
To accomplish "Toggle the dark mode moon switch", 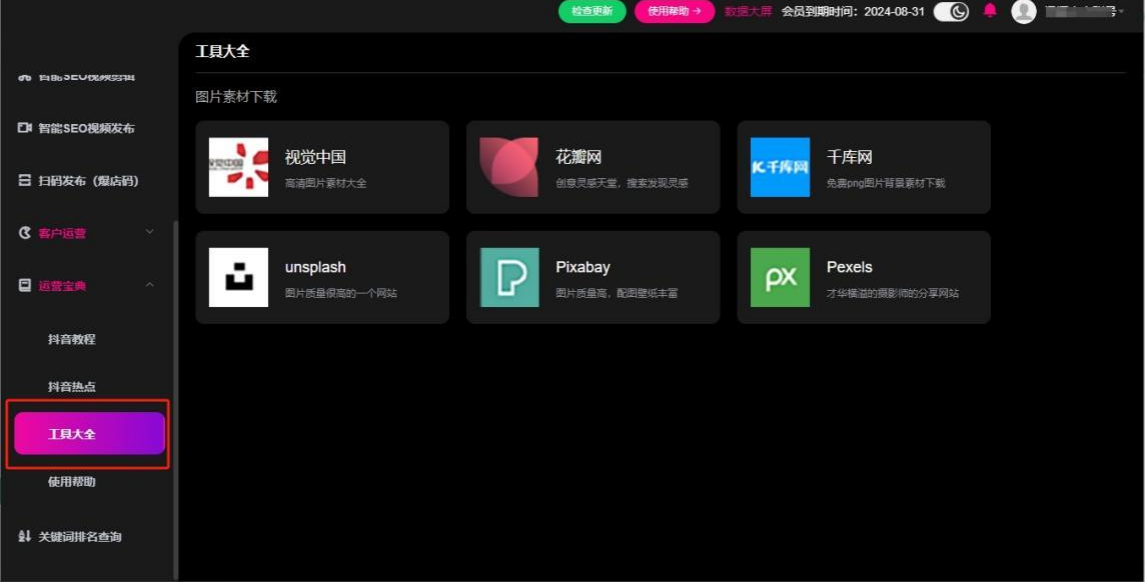I will point(951,11).
